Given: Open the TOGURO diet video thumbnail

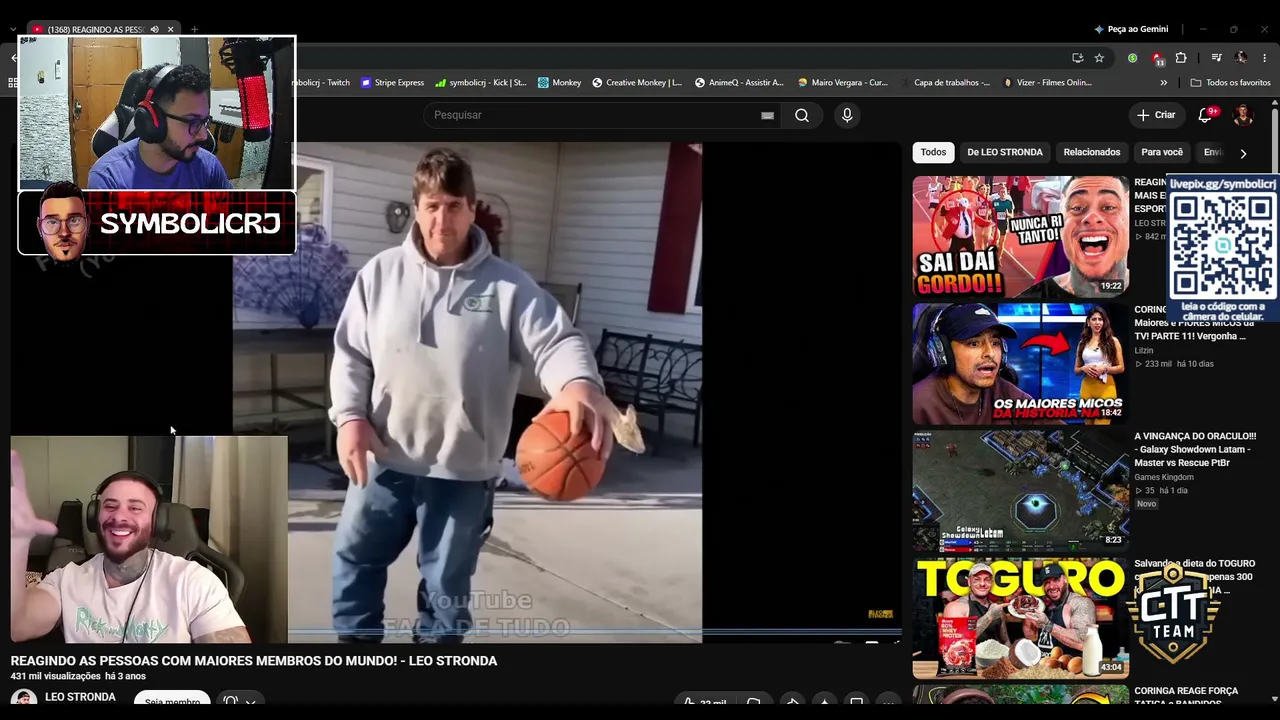Looking at the screenshot, I should (1021, 618).
